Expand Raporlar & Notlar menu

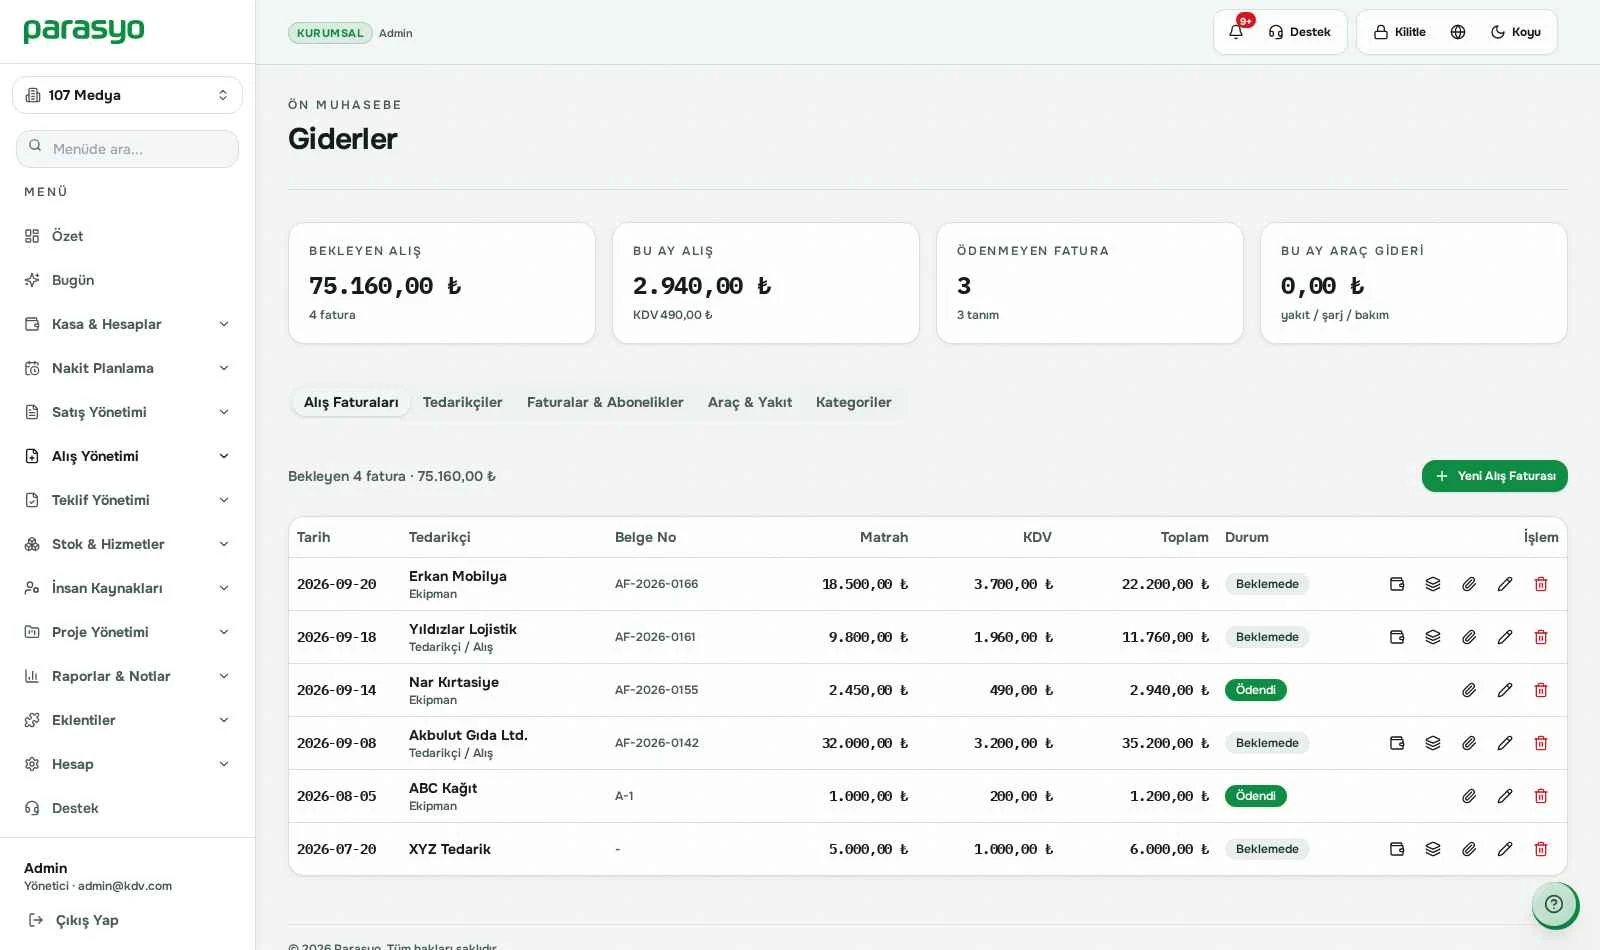tap(127, 676)
